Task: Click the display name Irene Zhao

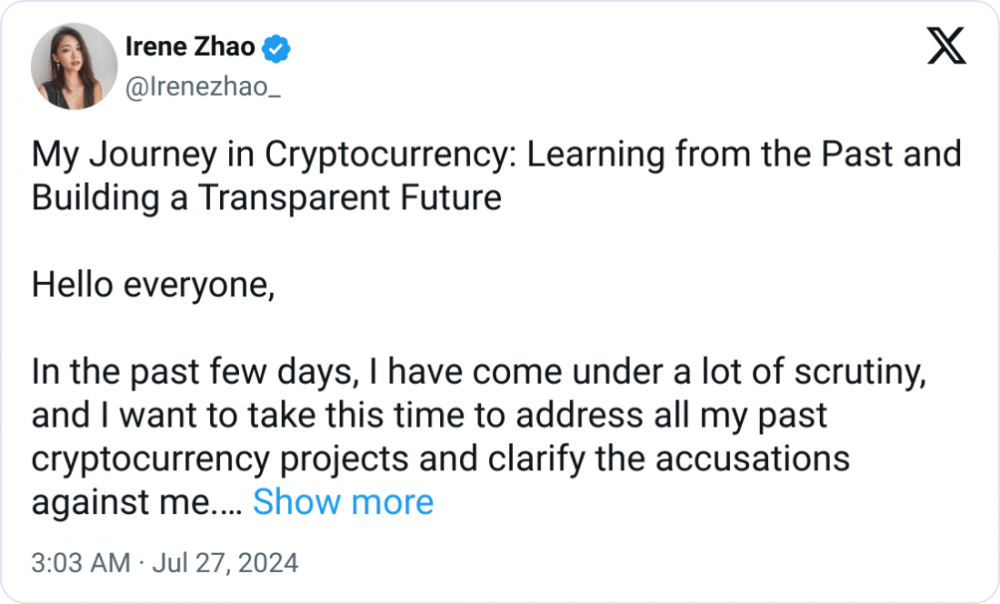Action: pyautogui.click(x=190, y=47)
